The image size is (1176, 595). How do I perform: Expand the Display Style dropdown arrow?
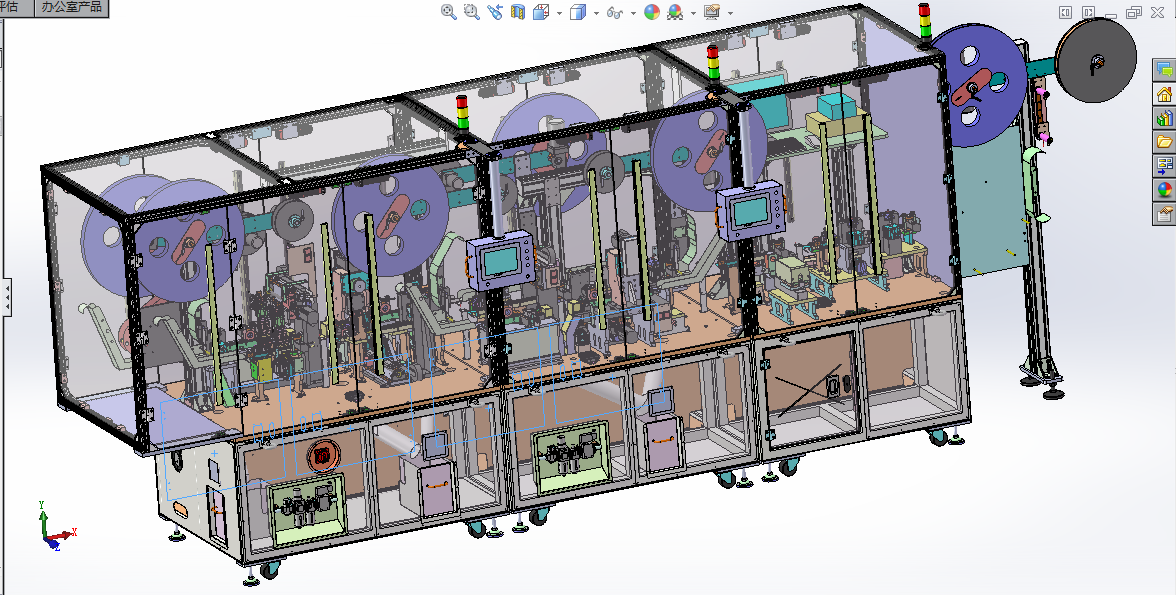pyautogui.click(x=596, y=13)
